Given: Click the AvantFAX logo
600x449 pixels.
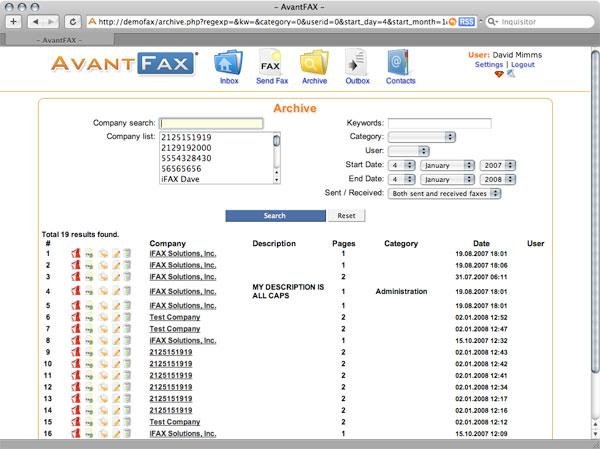Looking at the screenshot, I should pyautogui.click(x=124, y=63).
